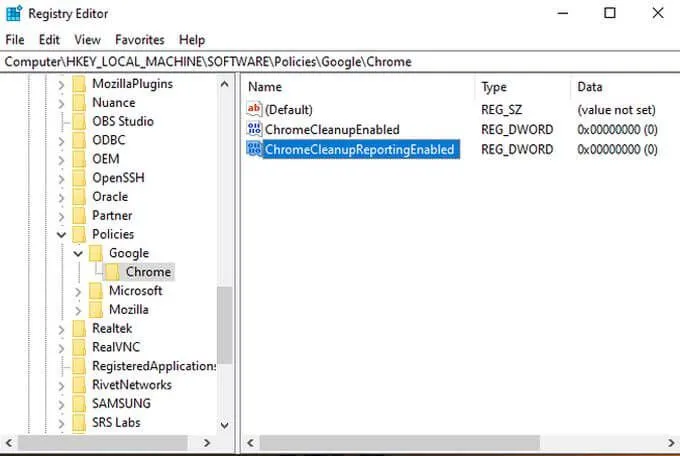680x456 pixels.
Task: Click the tree pane scroll down arrow
Action: point(225,425)
